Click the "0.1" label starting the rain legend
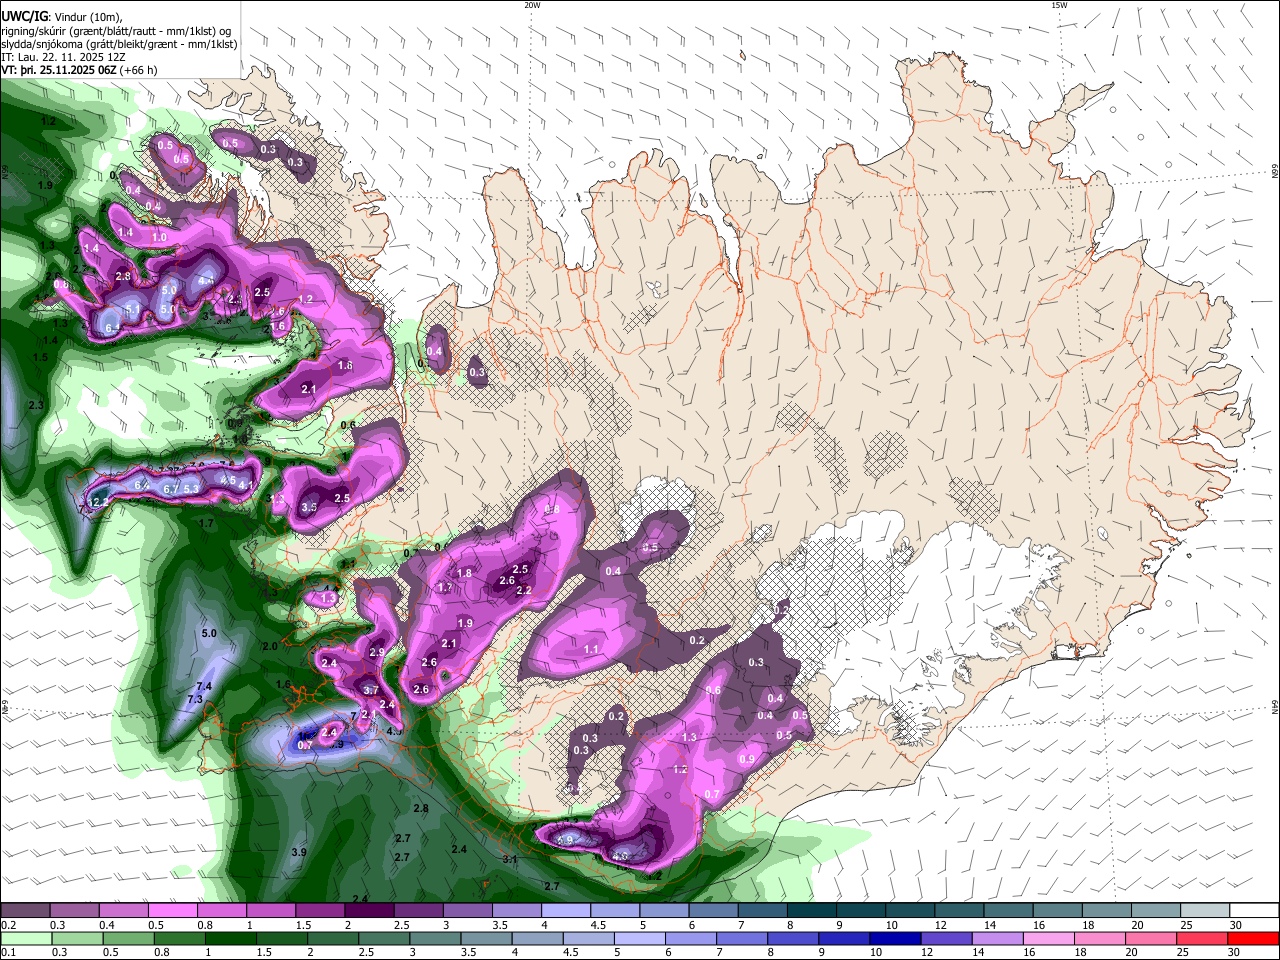 coord(8,952)
